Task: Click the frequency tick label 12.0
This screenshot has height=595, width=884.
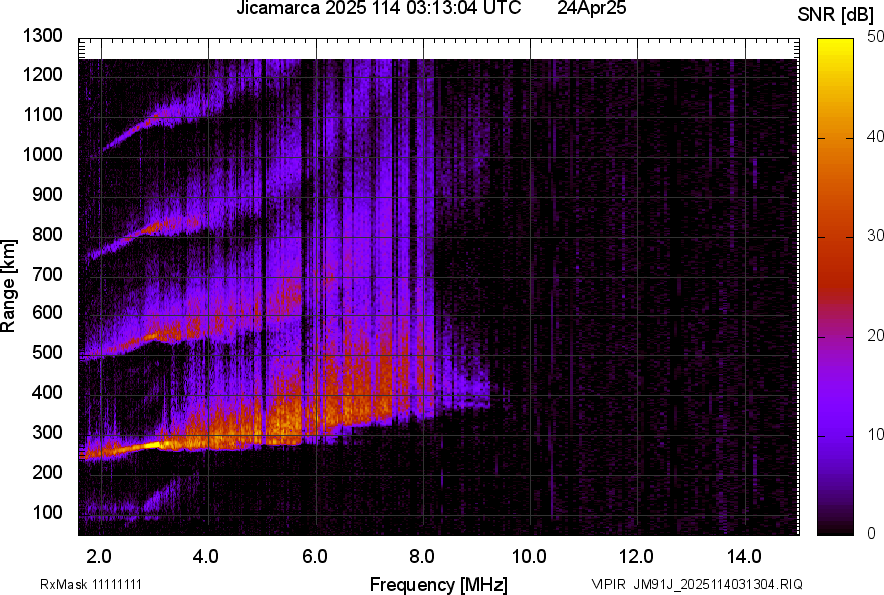Action: click(x=637, y=557)
